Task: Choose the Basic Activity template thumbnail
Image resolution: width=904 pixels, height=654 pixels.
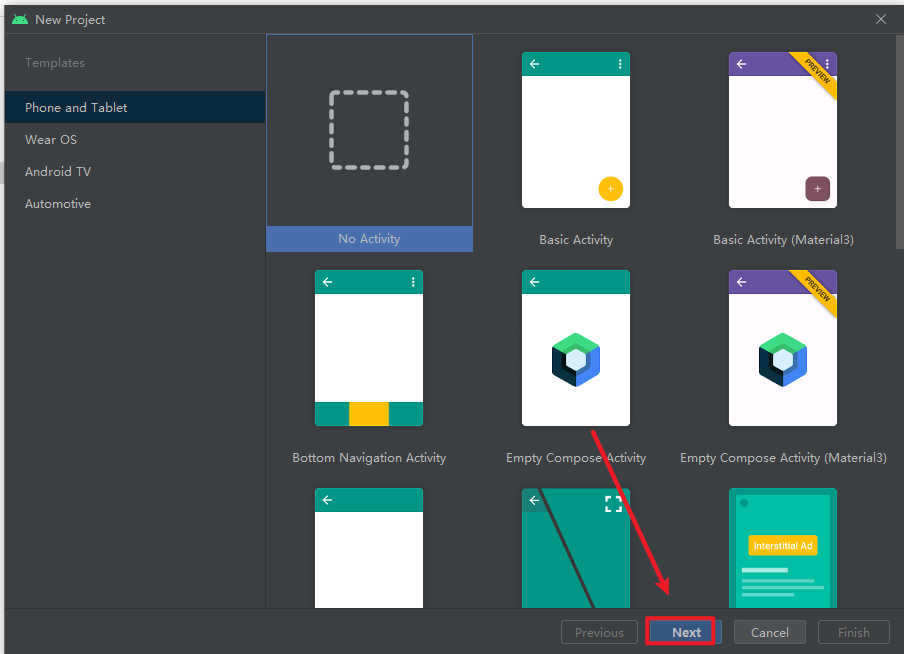Action: point(575,130)
